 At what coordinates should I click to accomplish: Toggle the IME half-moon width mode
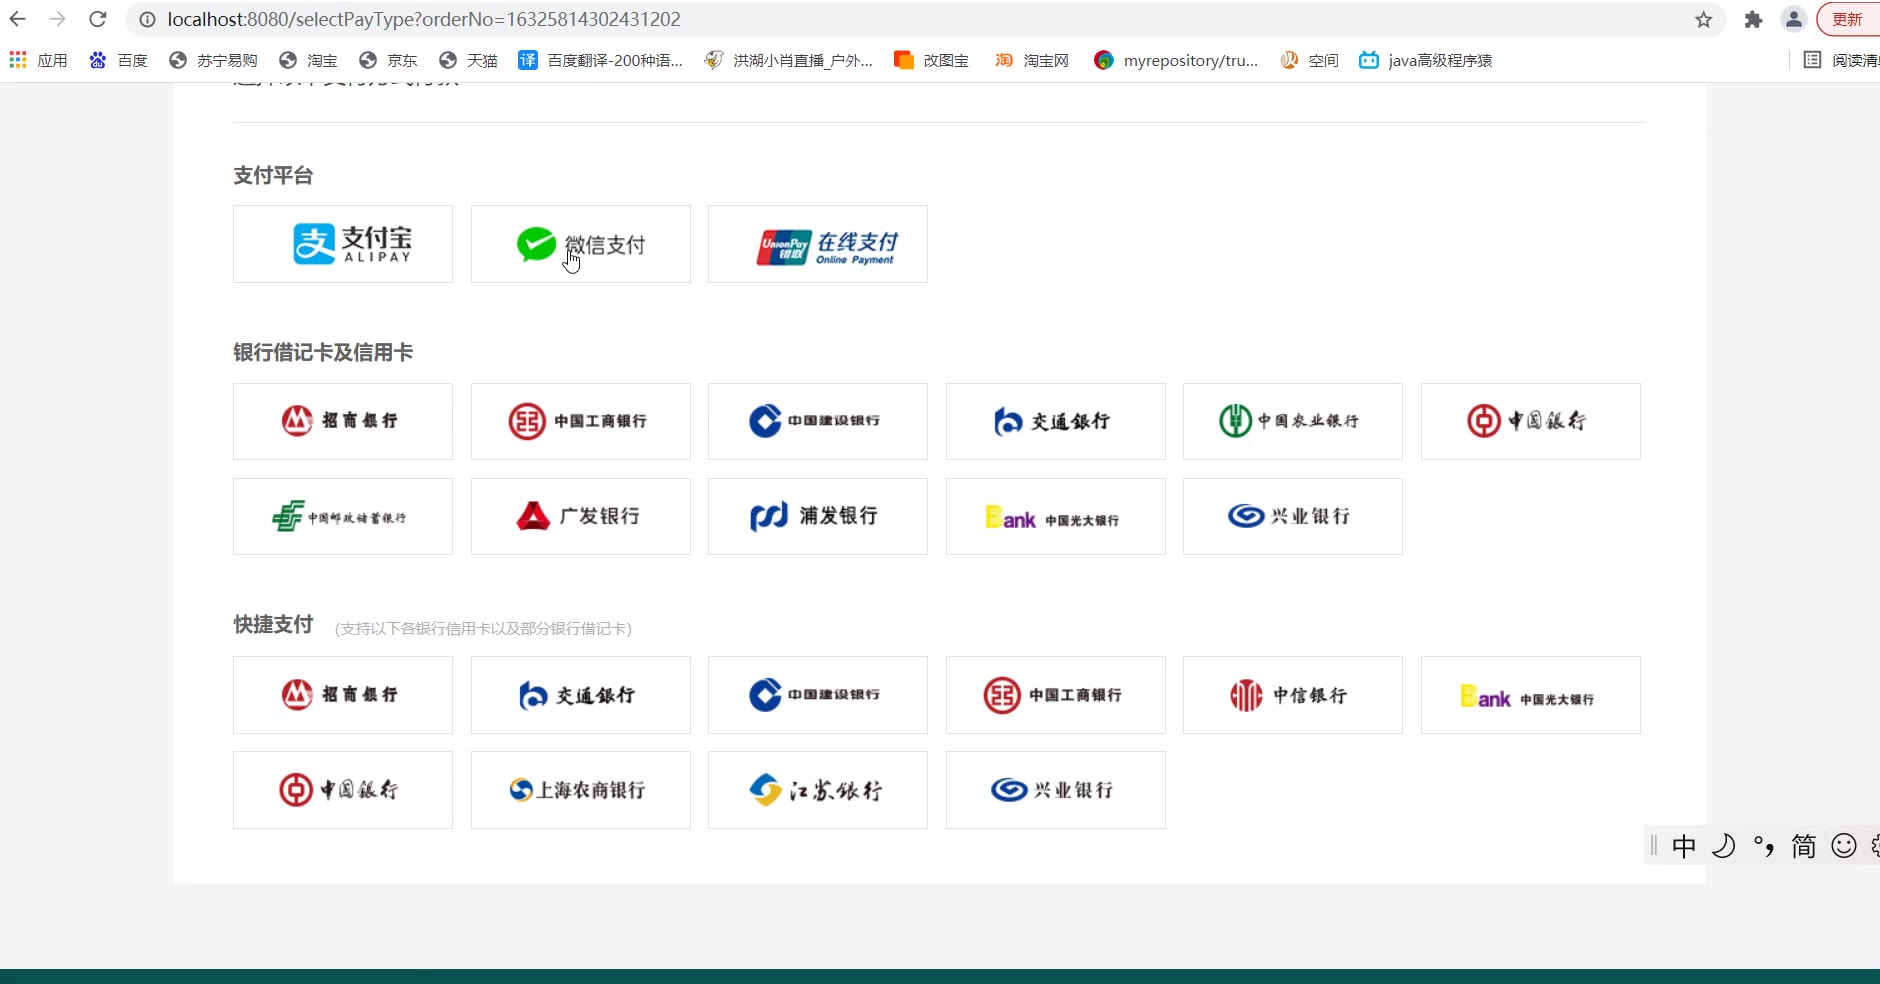click(1724, 847)
